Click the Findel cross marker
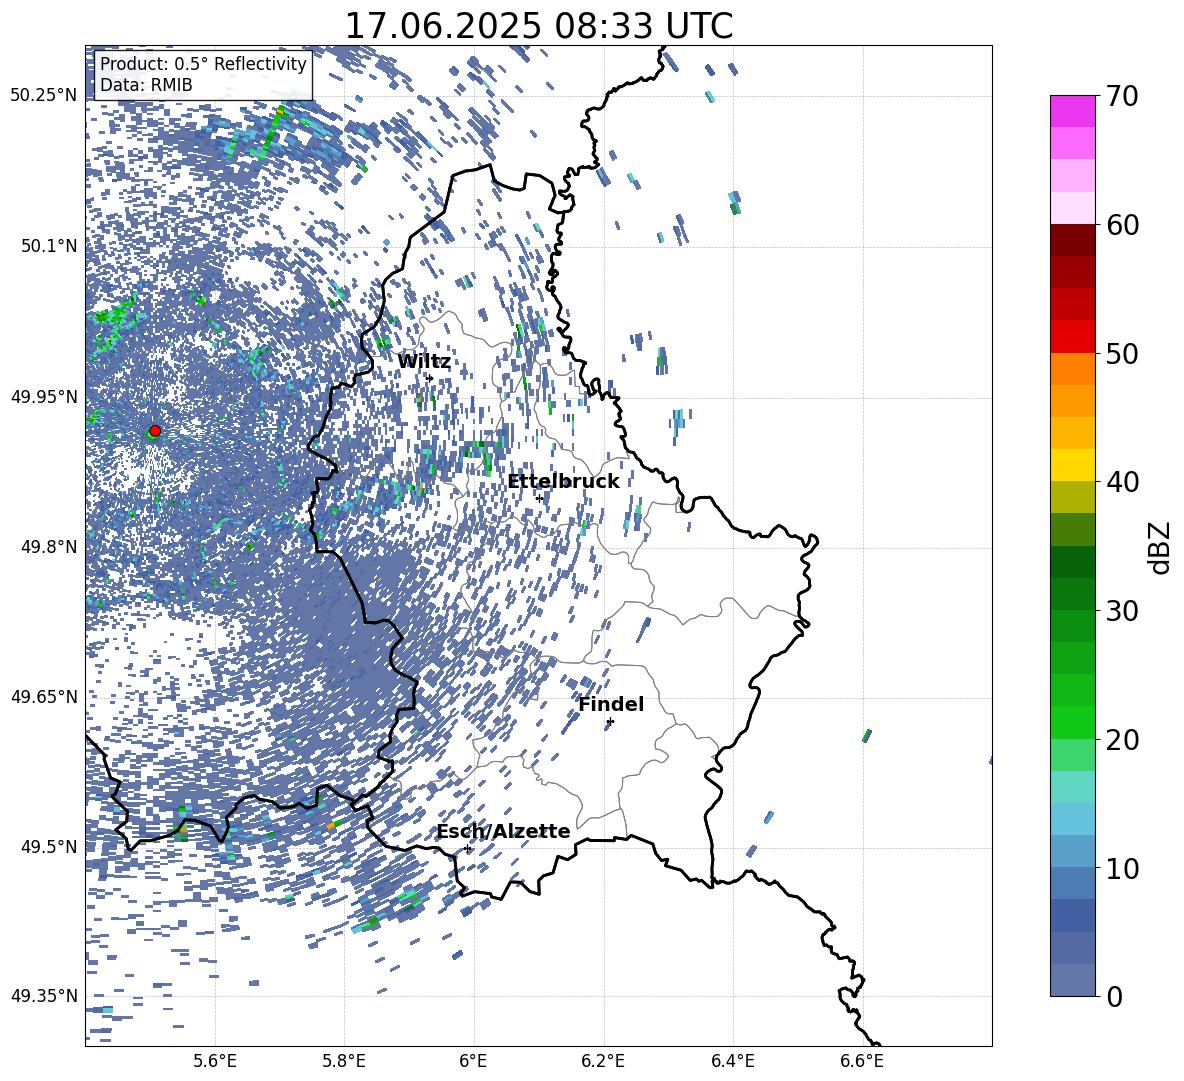 (610, 722)
